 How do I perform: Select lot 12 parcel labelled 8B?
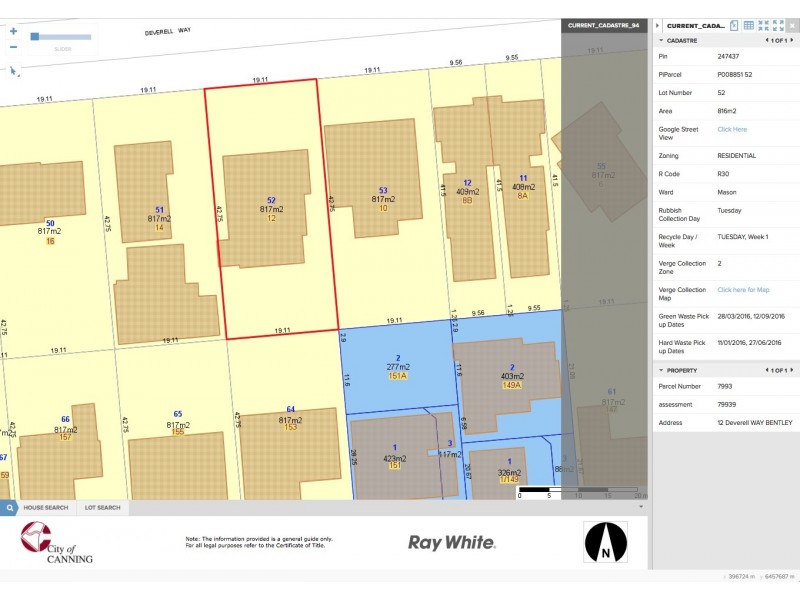click(467, 192)
